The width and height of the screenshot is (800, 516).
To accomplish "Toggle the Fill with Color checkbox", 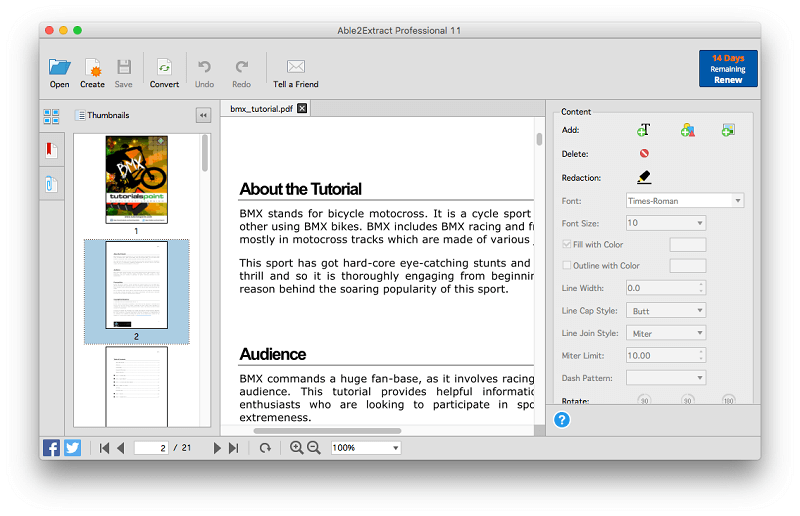I will pos(566,244).
